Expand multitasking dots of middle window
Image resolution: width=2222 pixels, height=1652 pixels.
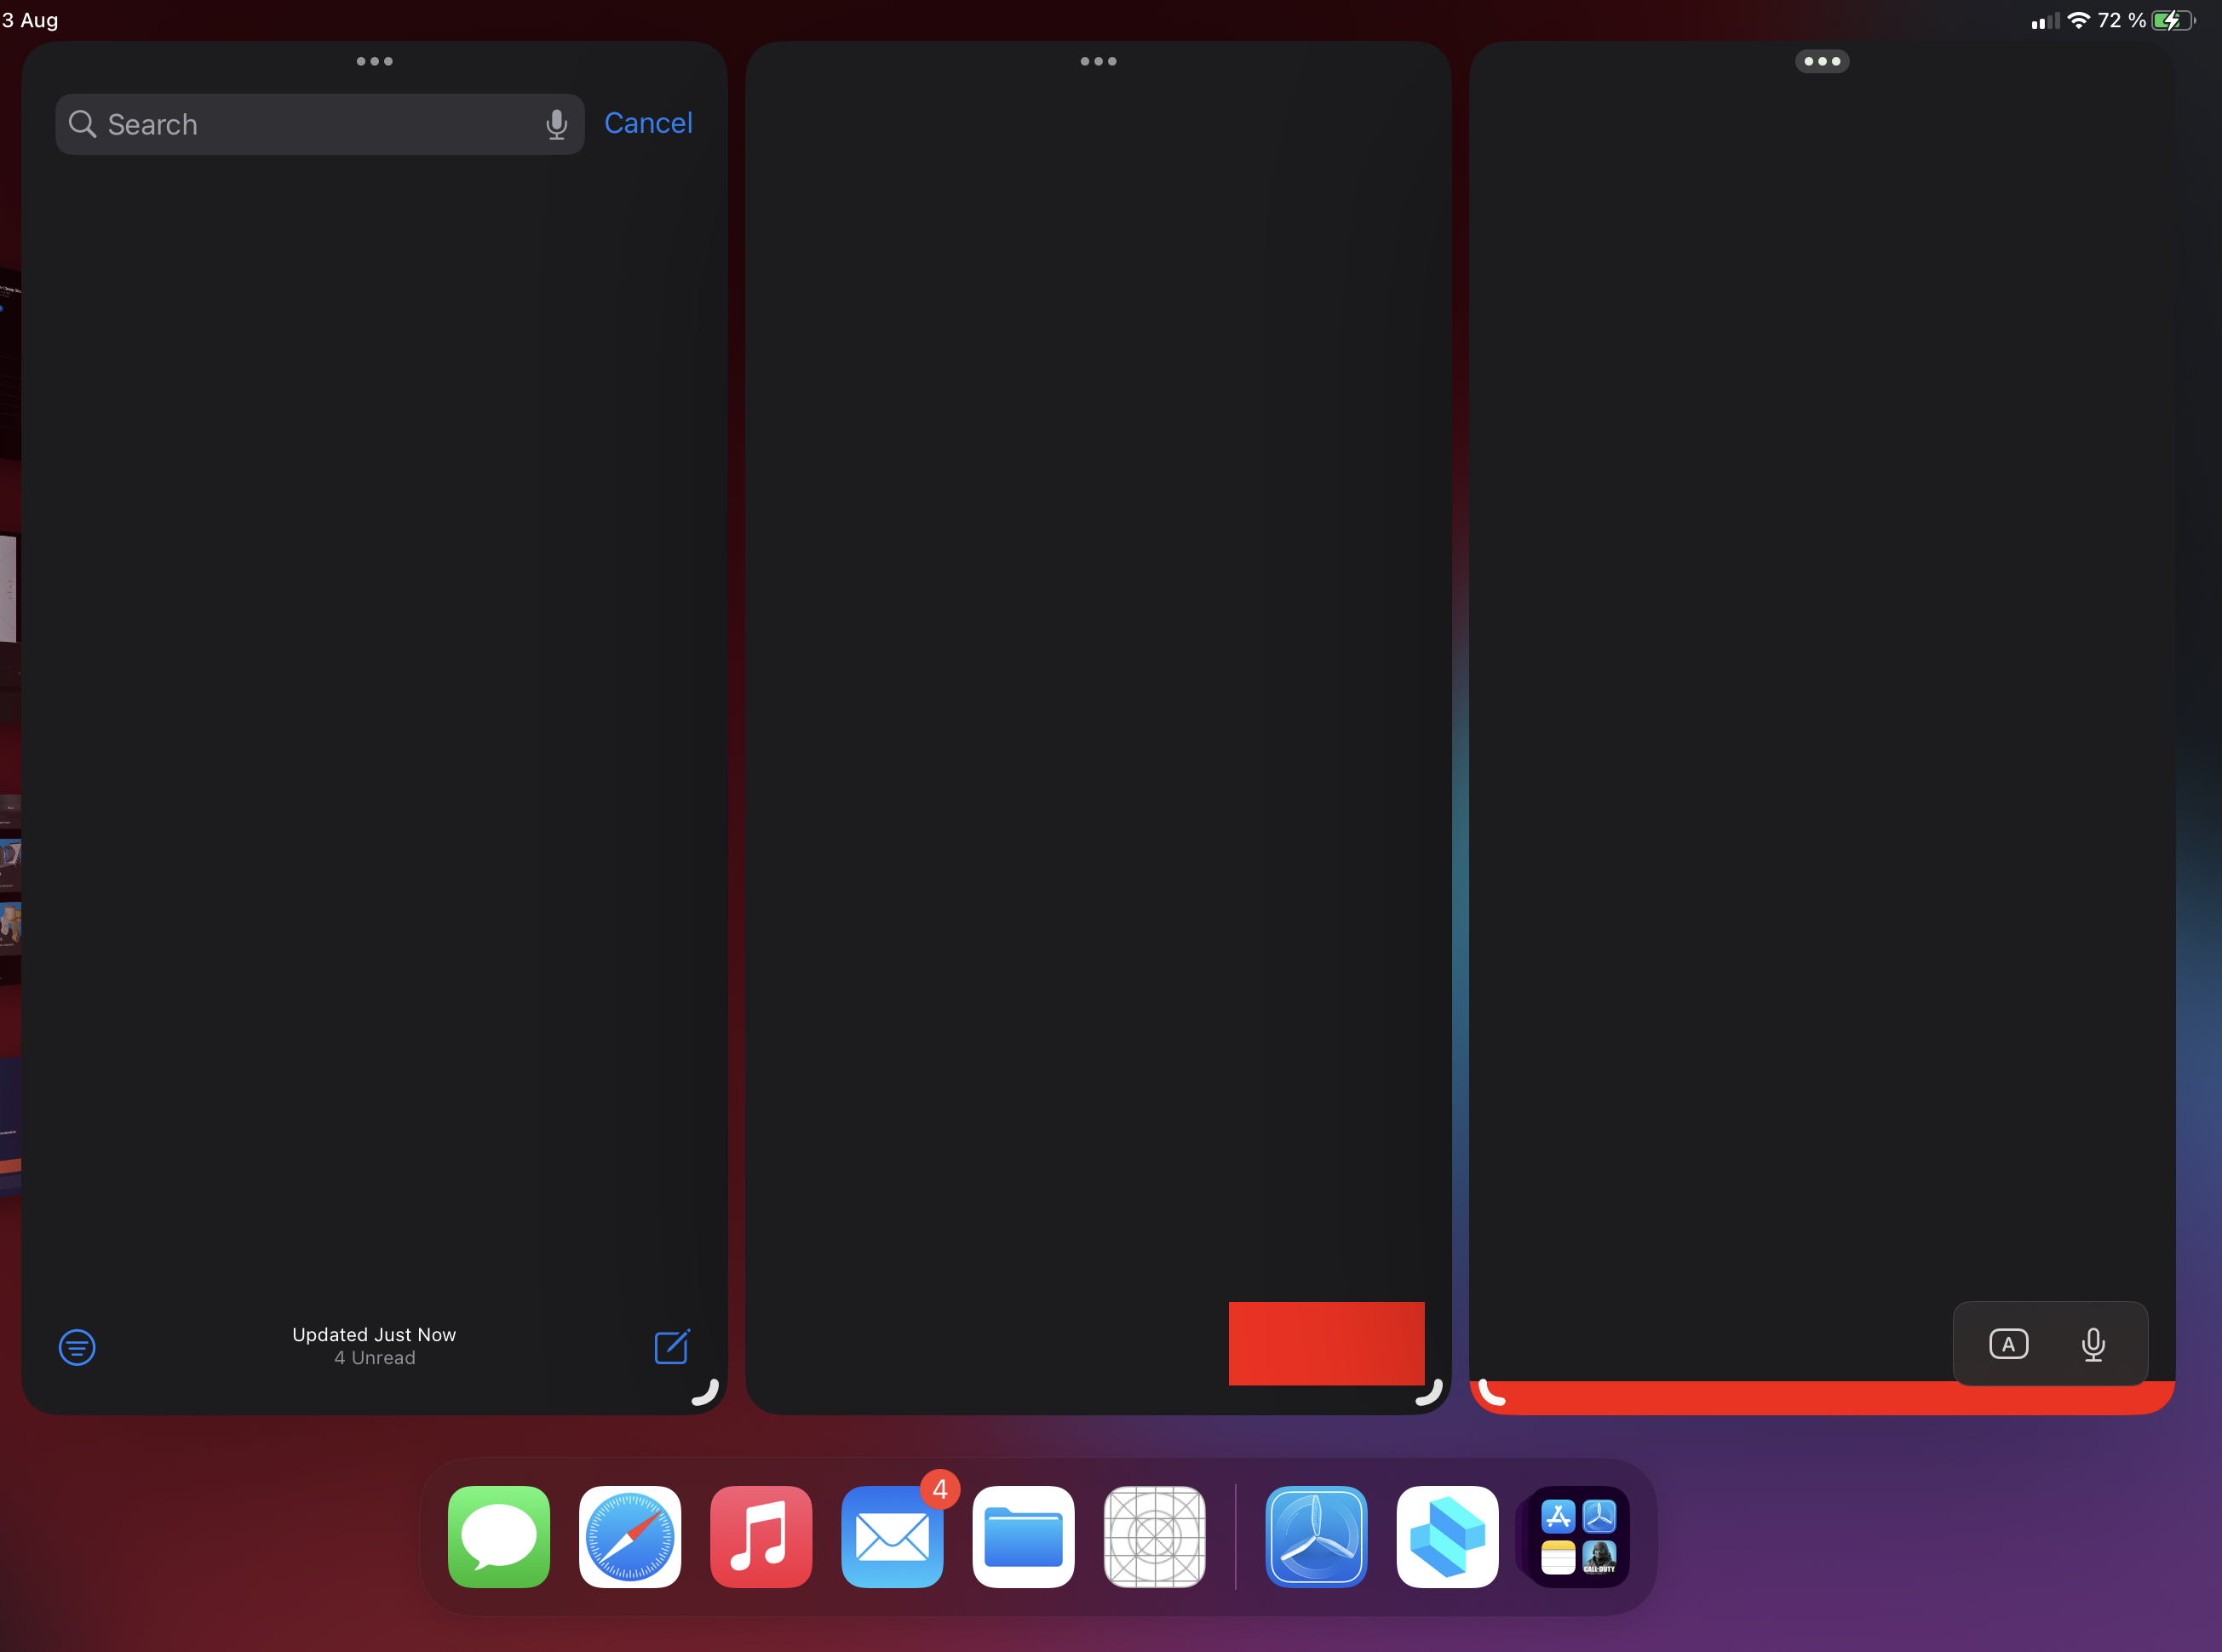tap(1098, 62)
